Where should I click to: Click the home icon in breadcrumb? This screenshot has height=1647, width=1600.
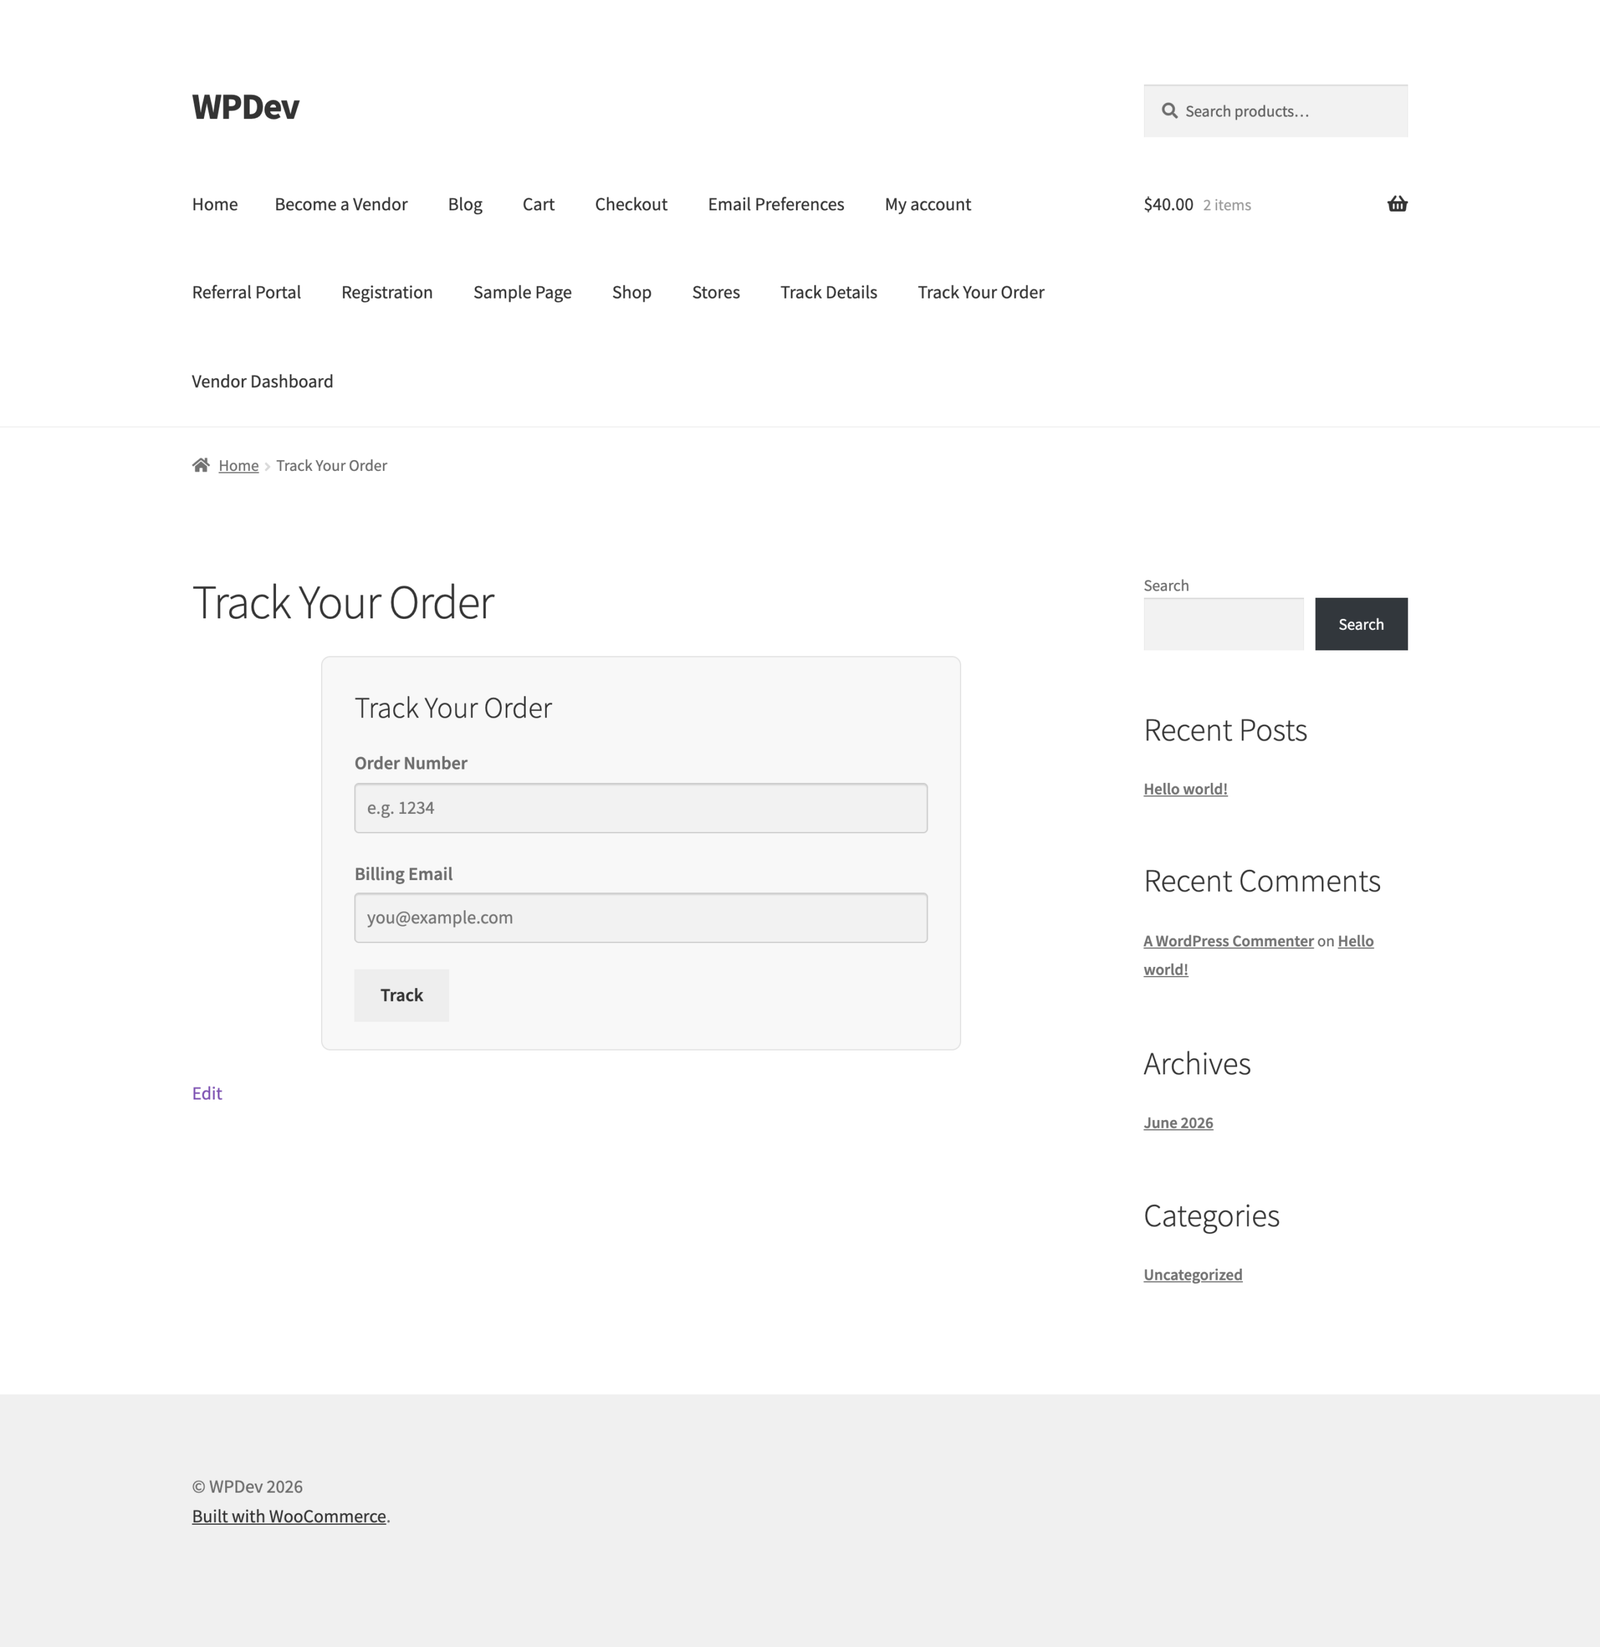click(x=201, y=465)
